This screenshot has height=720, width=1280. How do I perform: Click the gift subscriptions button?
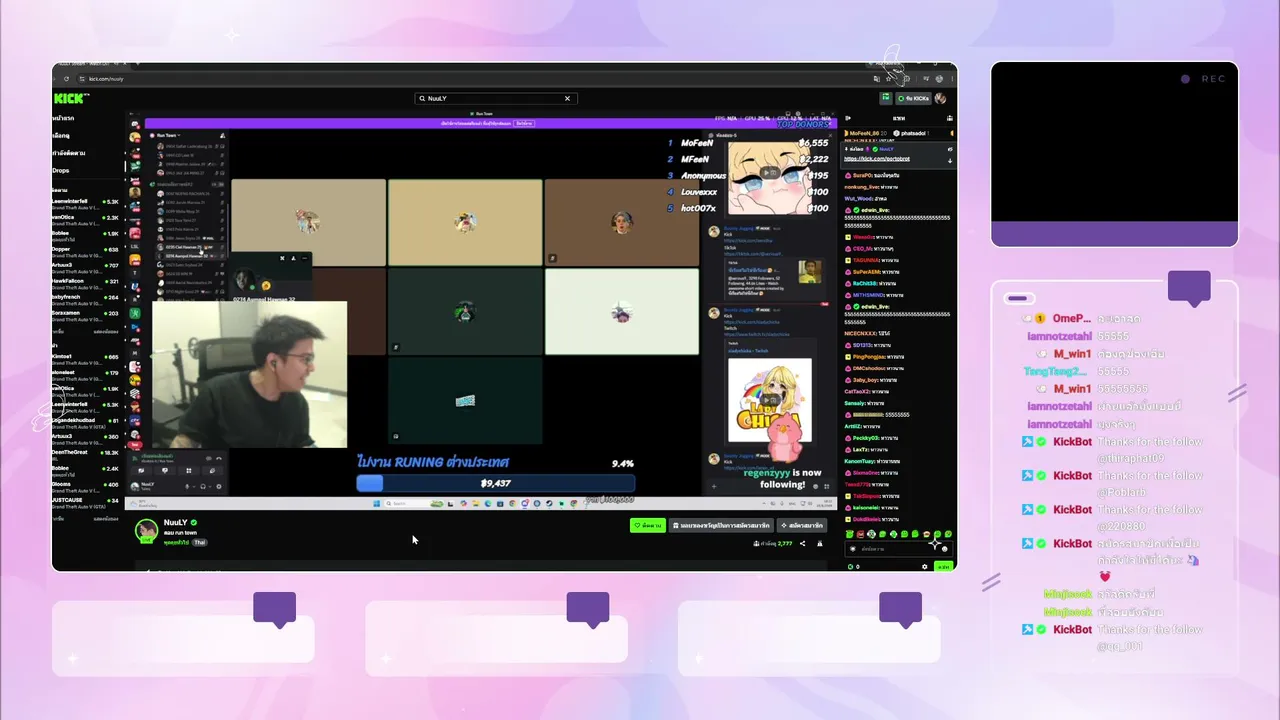[721, 525]
